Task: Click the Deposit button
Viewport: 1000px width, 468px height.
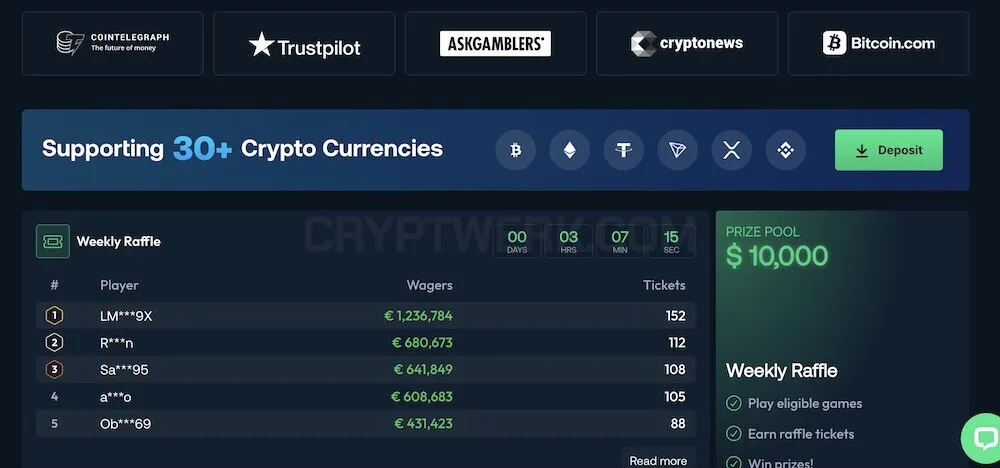Action: tap(888, 150)
